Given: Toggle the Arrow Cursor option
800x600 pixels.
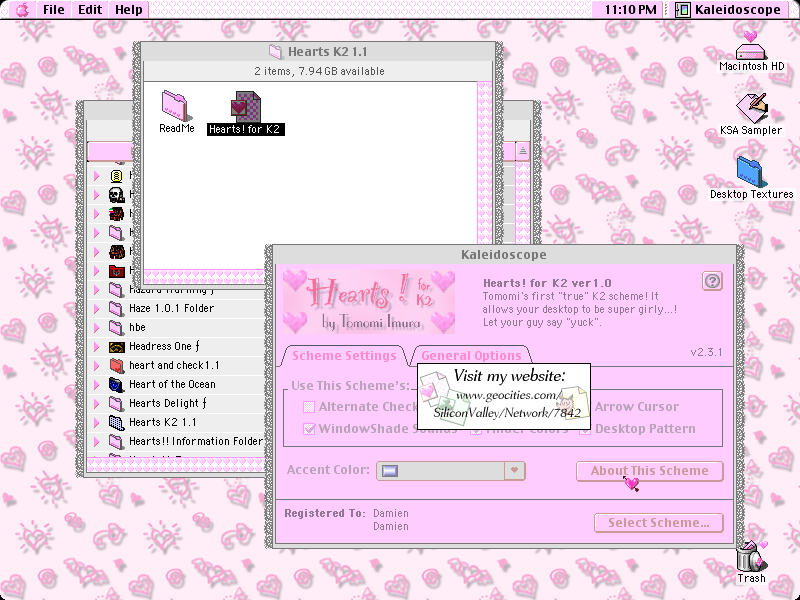Looking at the screenshot, I should pyautogui.click(x=636, y=407).
